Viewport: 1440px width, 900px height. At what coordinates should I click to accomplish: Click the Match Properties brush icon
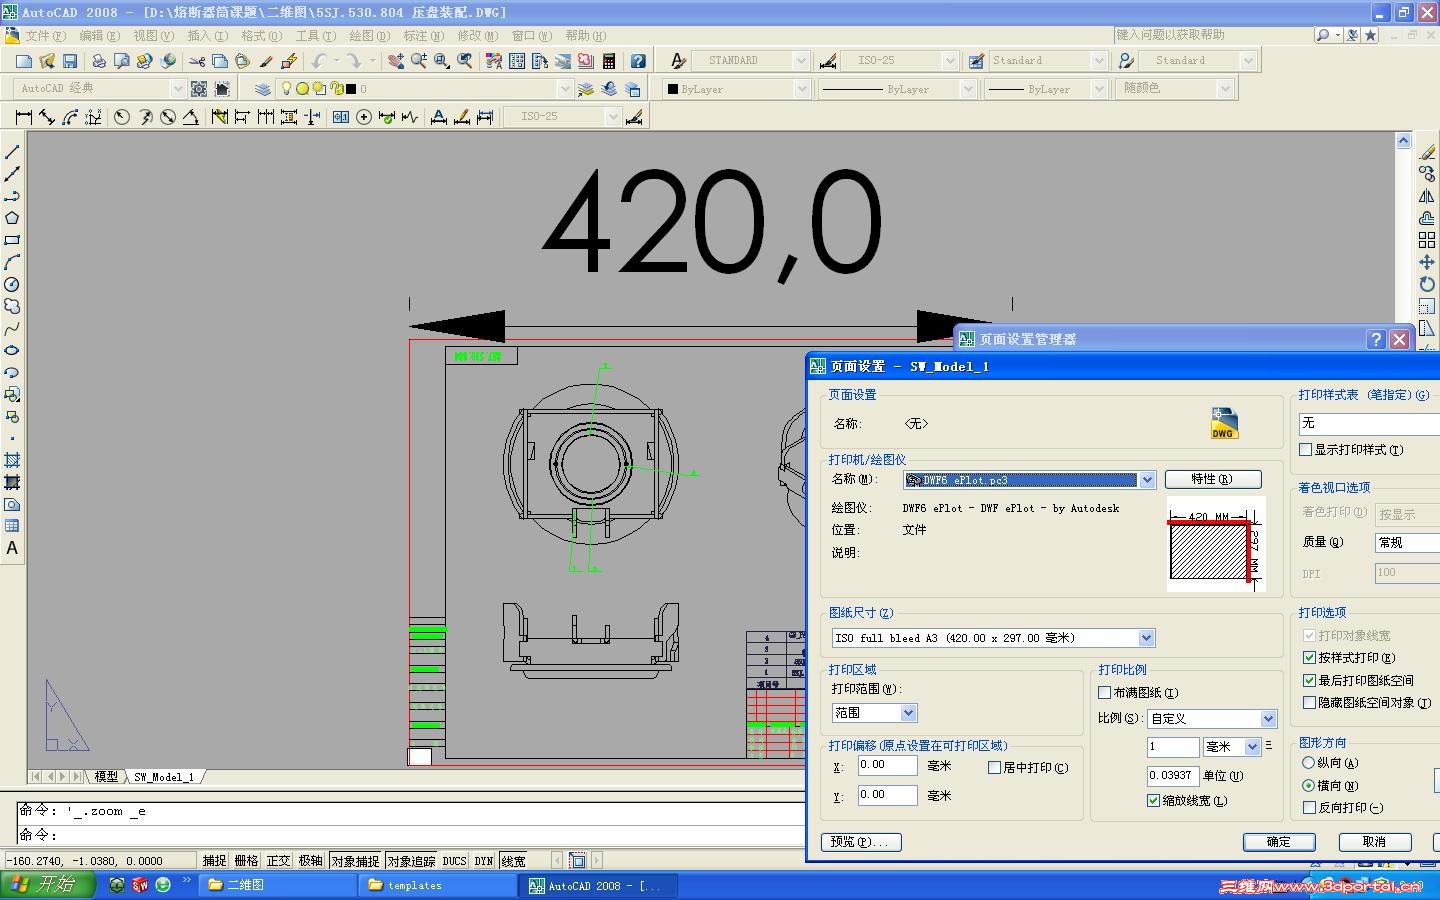(x=265, y=61)
